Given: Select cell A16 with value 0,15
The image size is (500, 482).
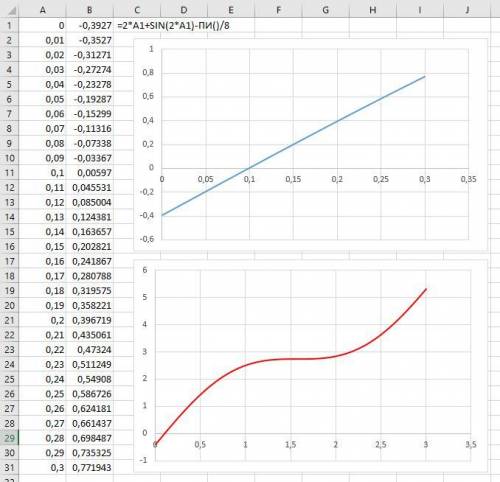Looking at the screenshot, I should click(x=42, y=246).
